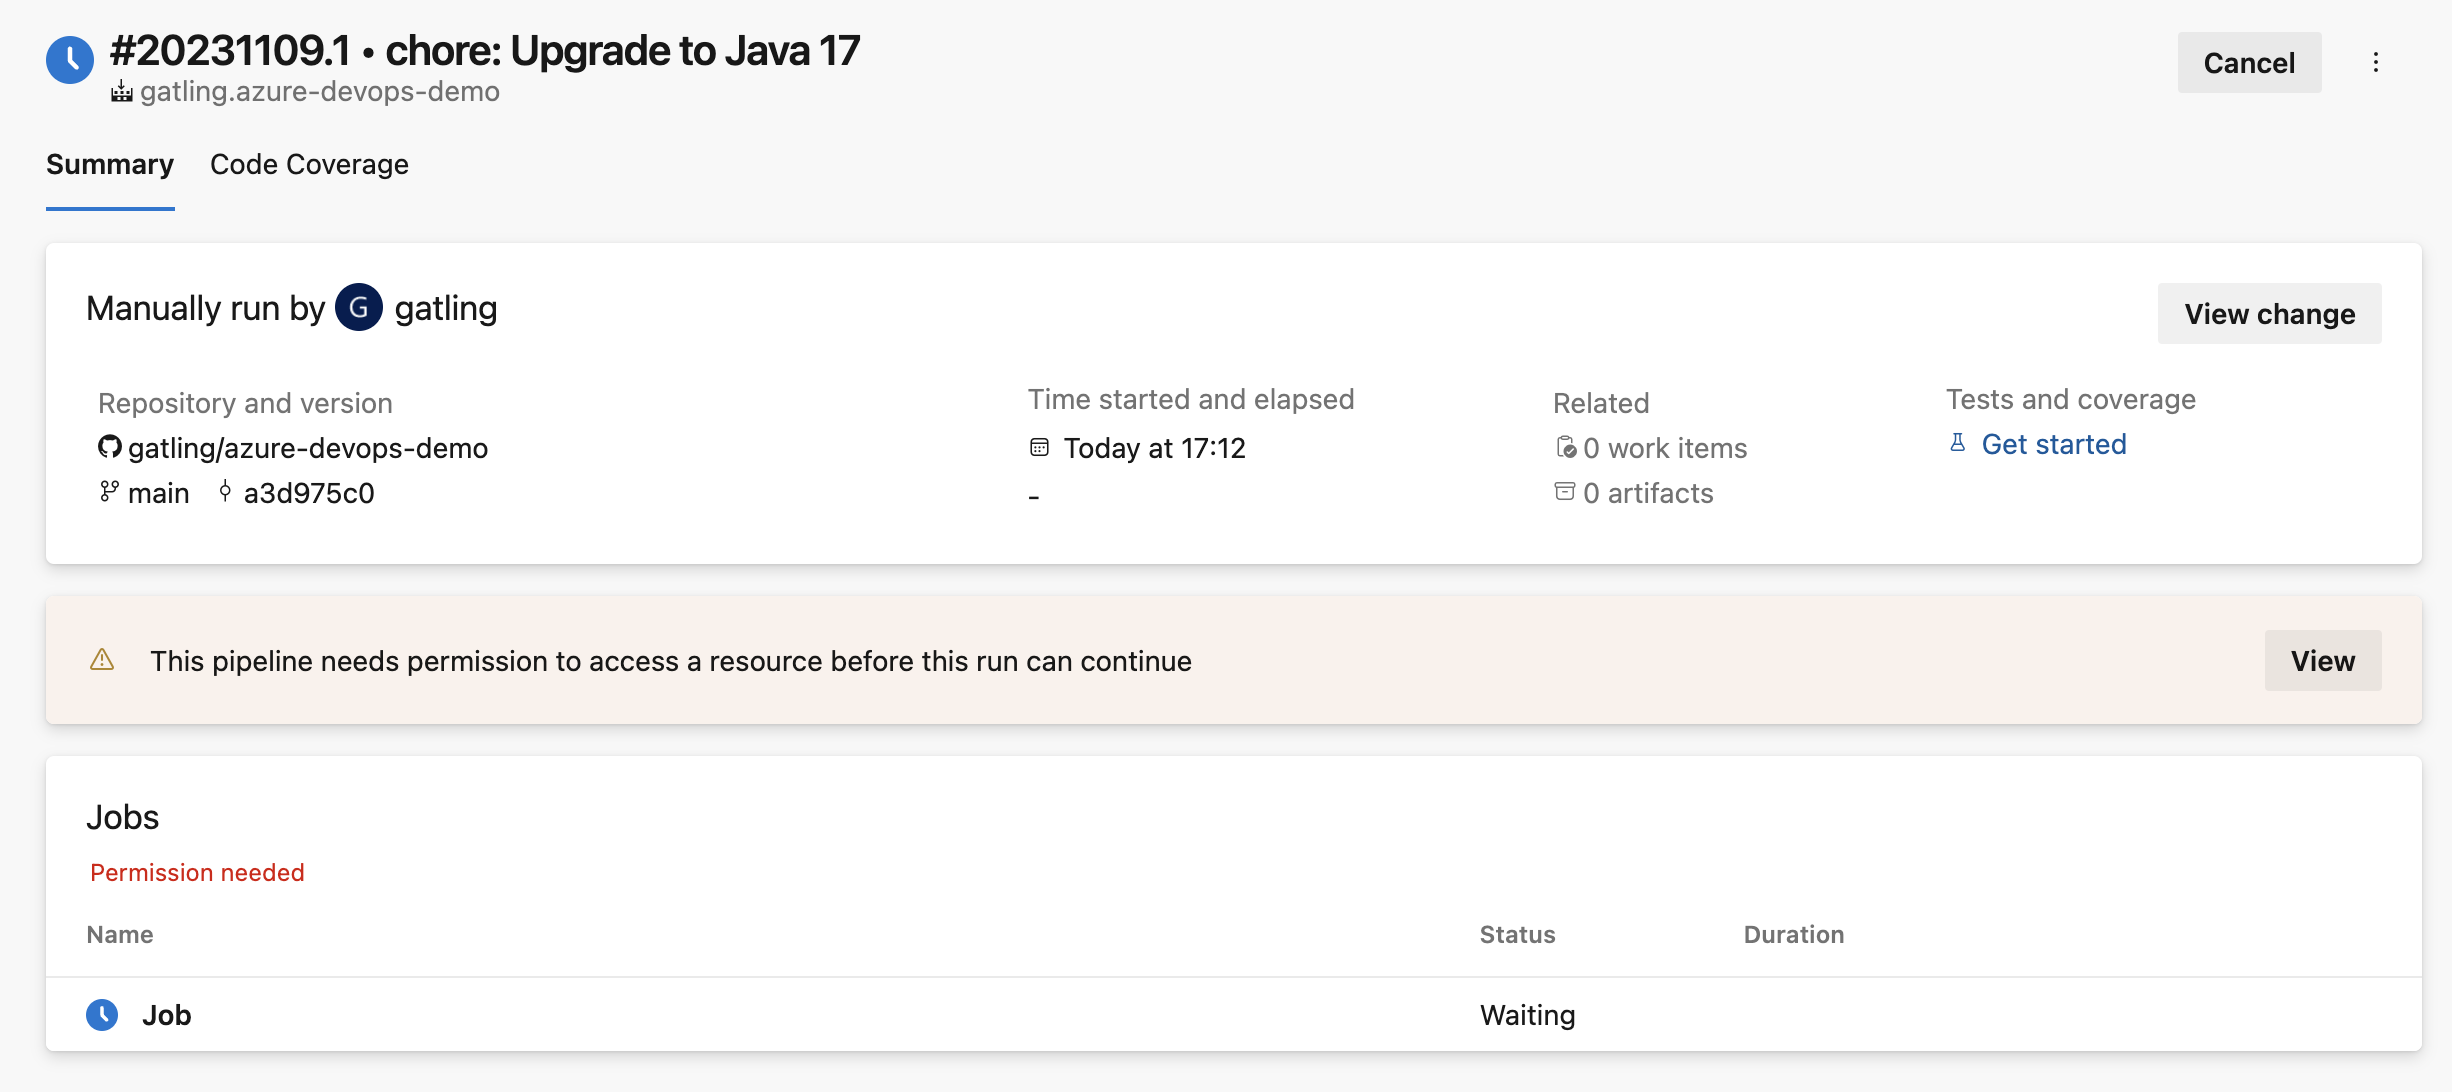Open the Get started tests link
Viewport: 2452px width, 1092px height.
pyautogui.click(x=2054, y=444)
